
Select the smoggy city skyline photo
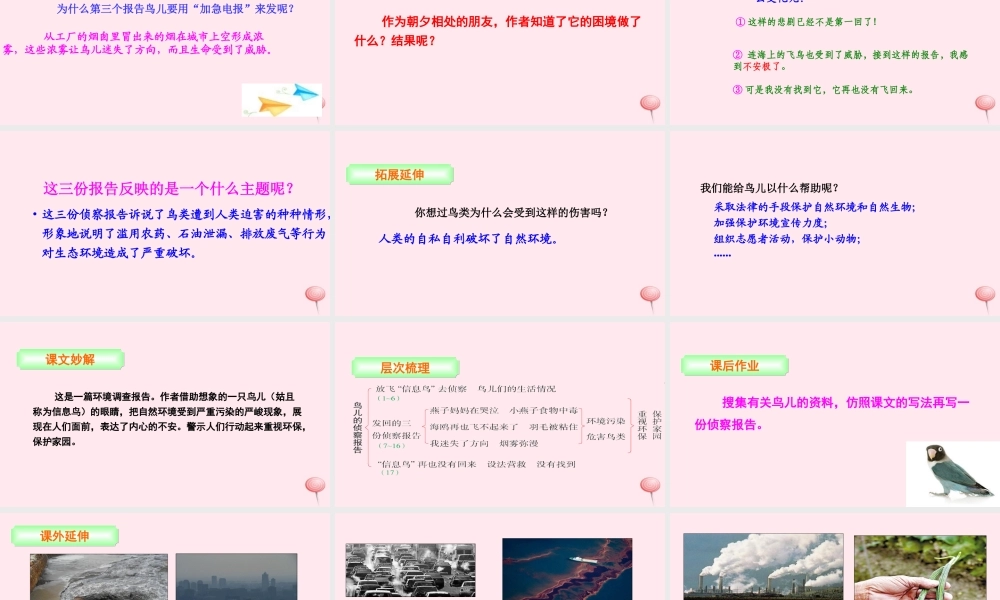(237, 576)
